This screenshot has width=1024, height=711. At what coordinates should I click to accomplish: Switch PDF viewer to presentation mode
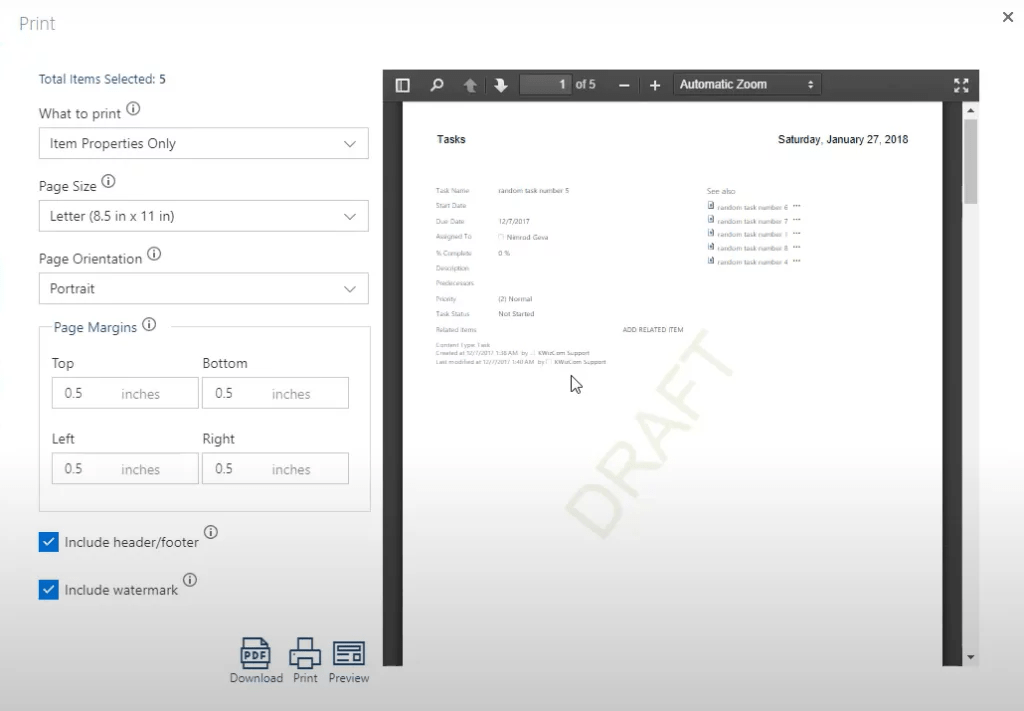tap(961, 85)
